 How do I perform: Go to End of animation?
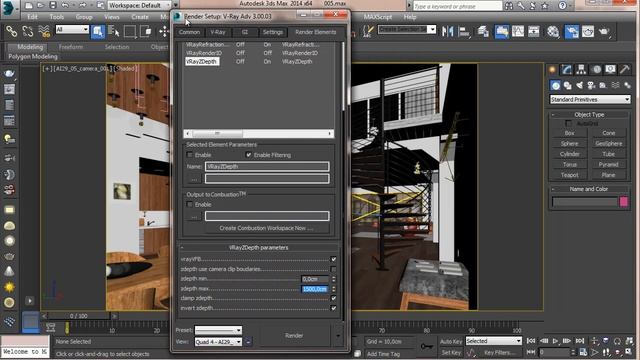click(x=580, y=341)
